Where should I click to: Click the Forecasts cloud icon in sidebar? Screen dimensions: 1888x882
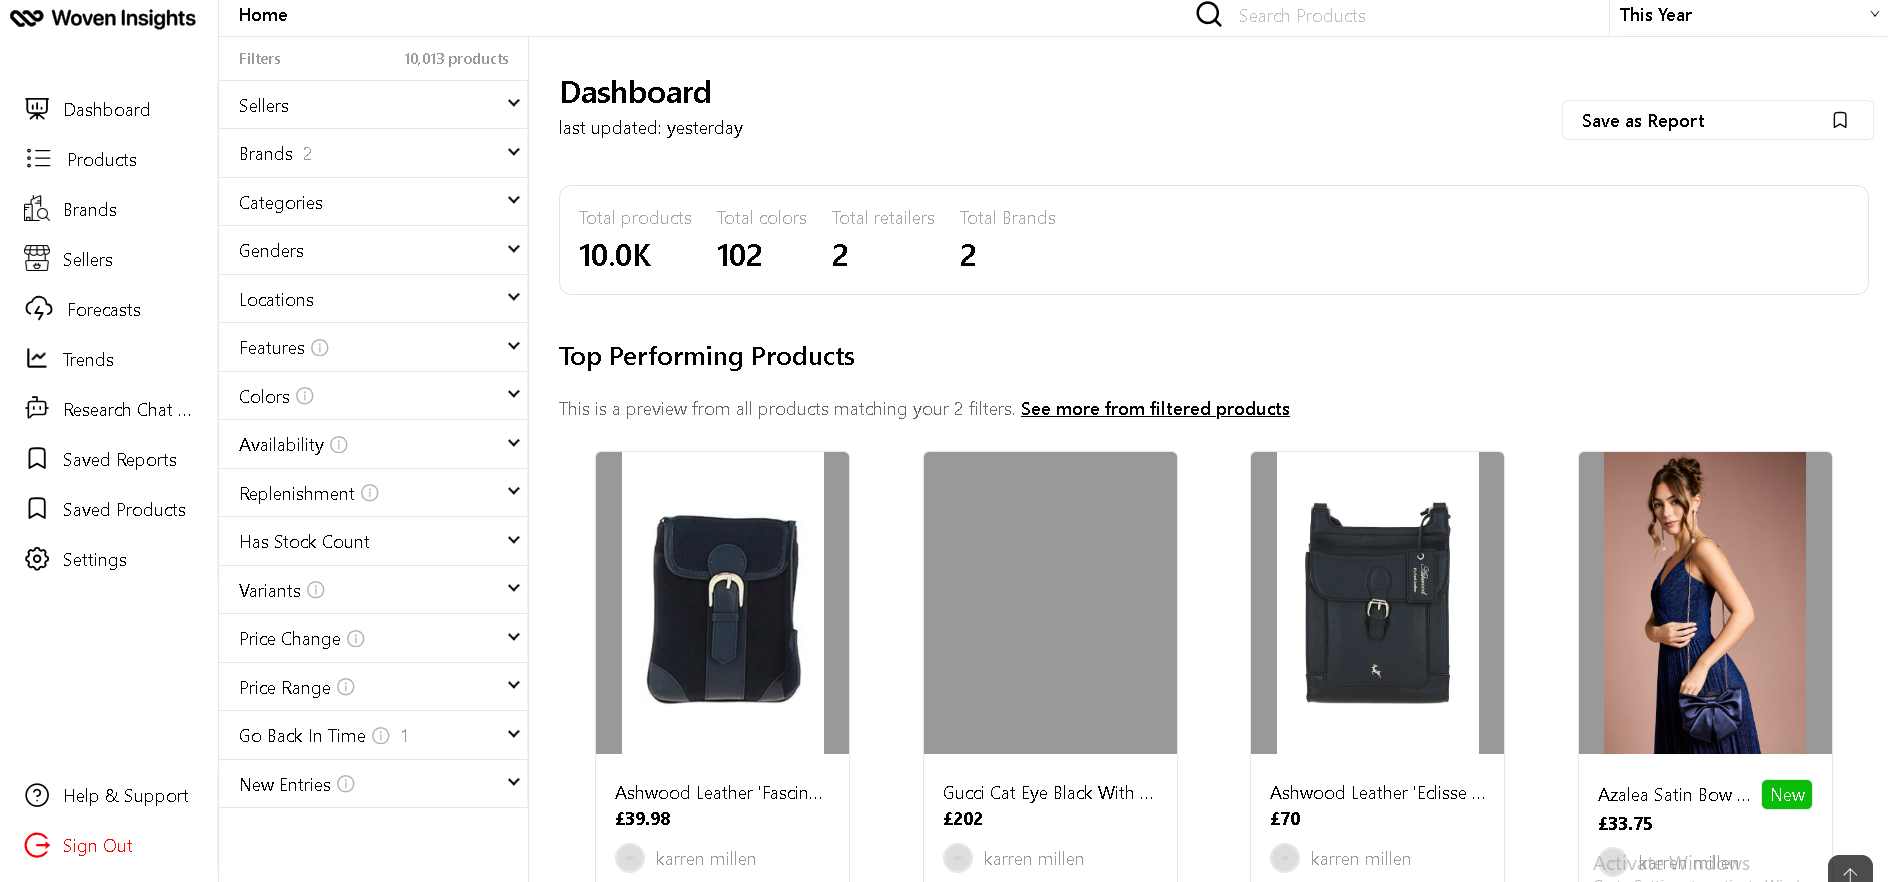pyautogui.click(x=38, y=309)
